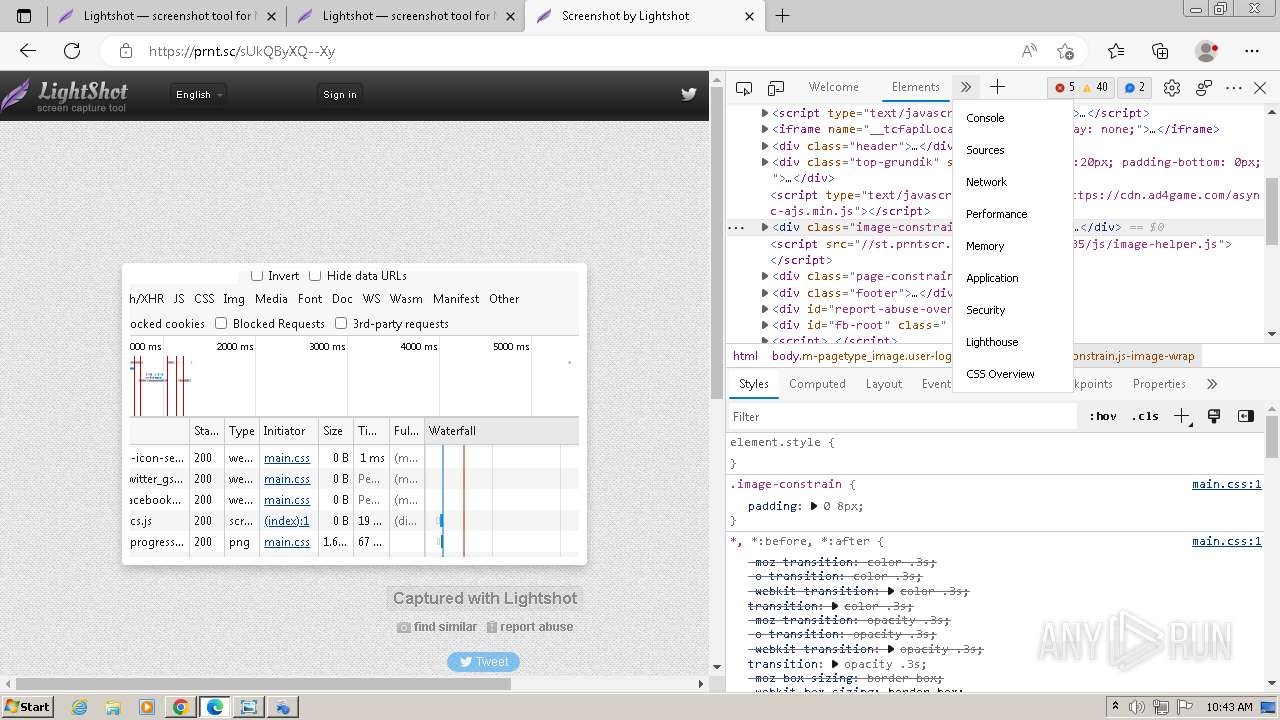Image resolution: width=1280 pixels, height=720 pixels.
Task: Open DevTools more options ellipsis menu
Action: point(1234,88)
